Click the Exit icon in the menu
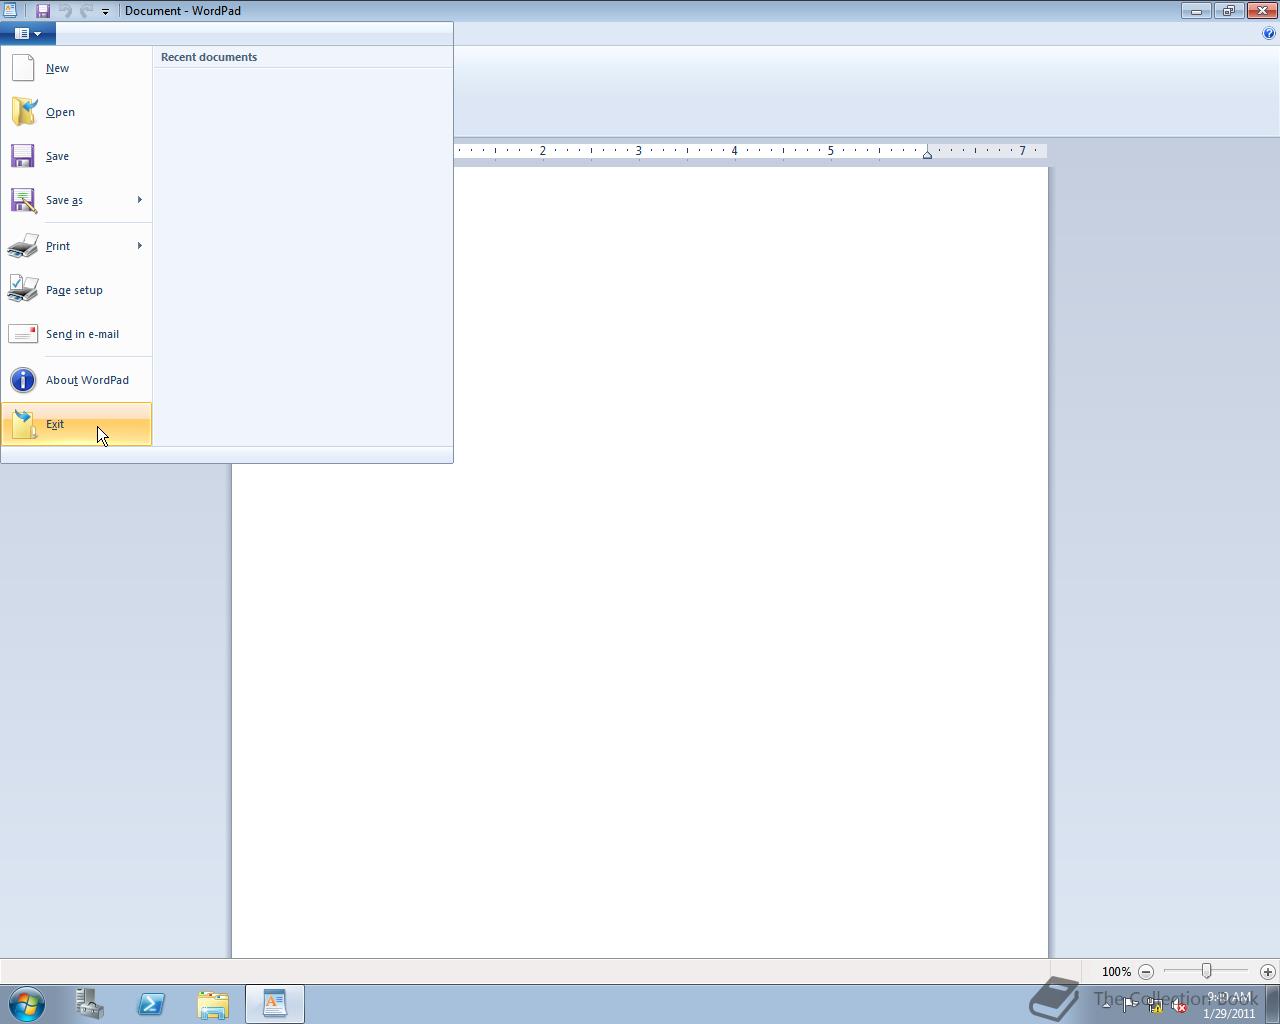Image resolution: width=1280 pixels, height=1024 pixels. [x=23, y=424]
